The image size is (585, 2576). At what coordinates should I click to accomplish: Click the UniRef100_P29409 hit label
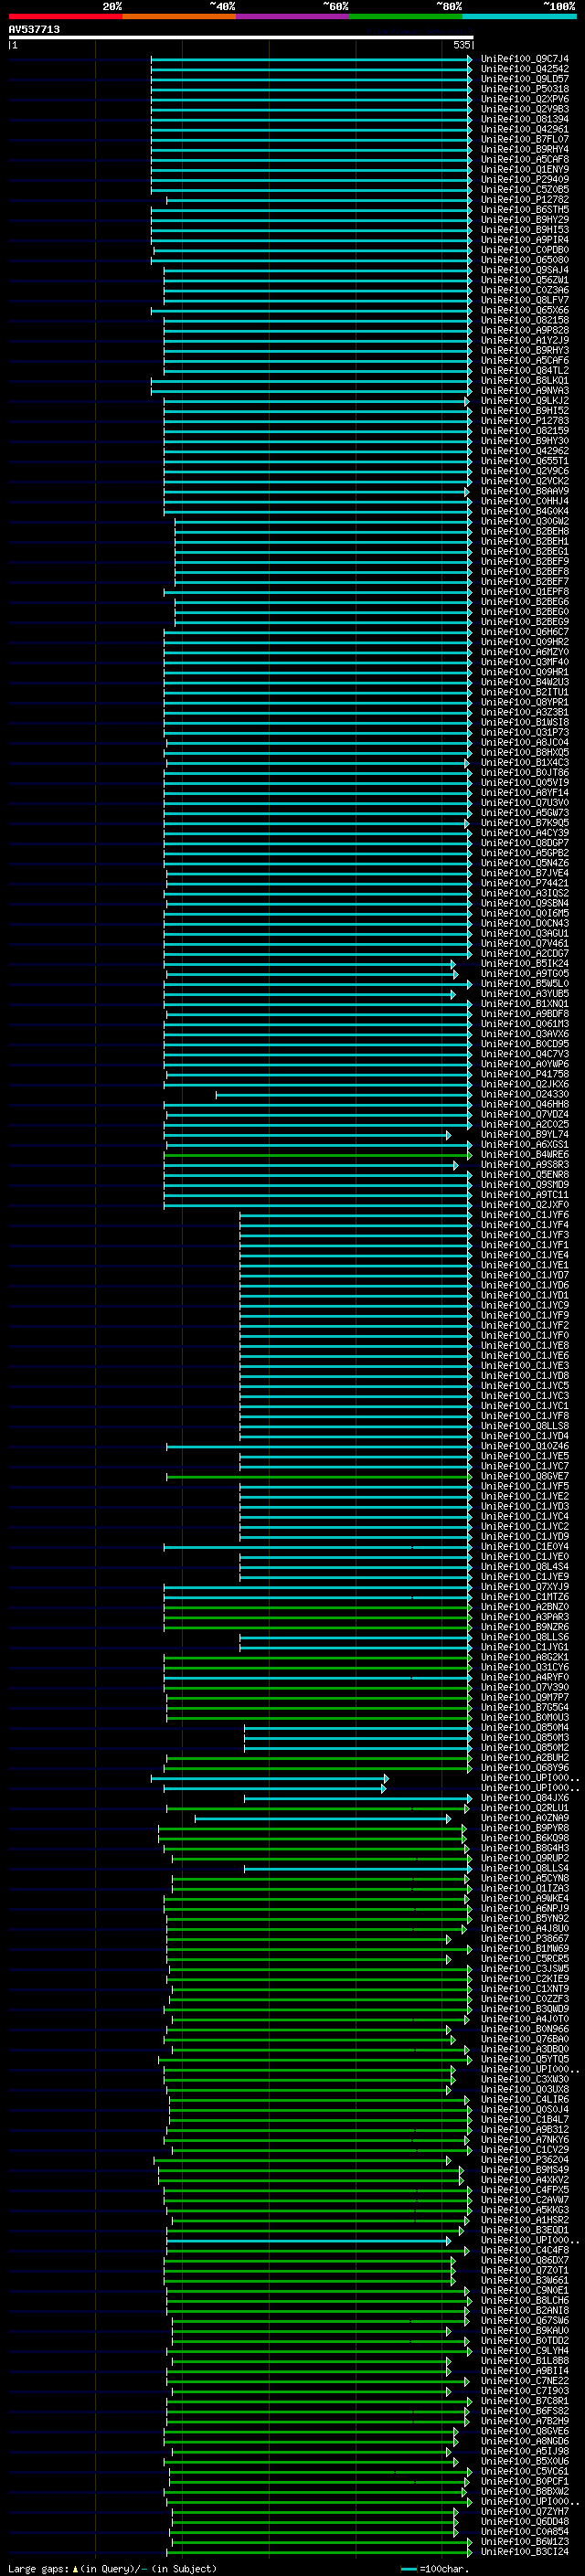(x=524, y=179)
